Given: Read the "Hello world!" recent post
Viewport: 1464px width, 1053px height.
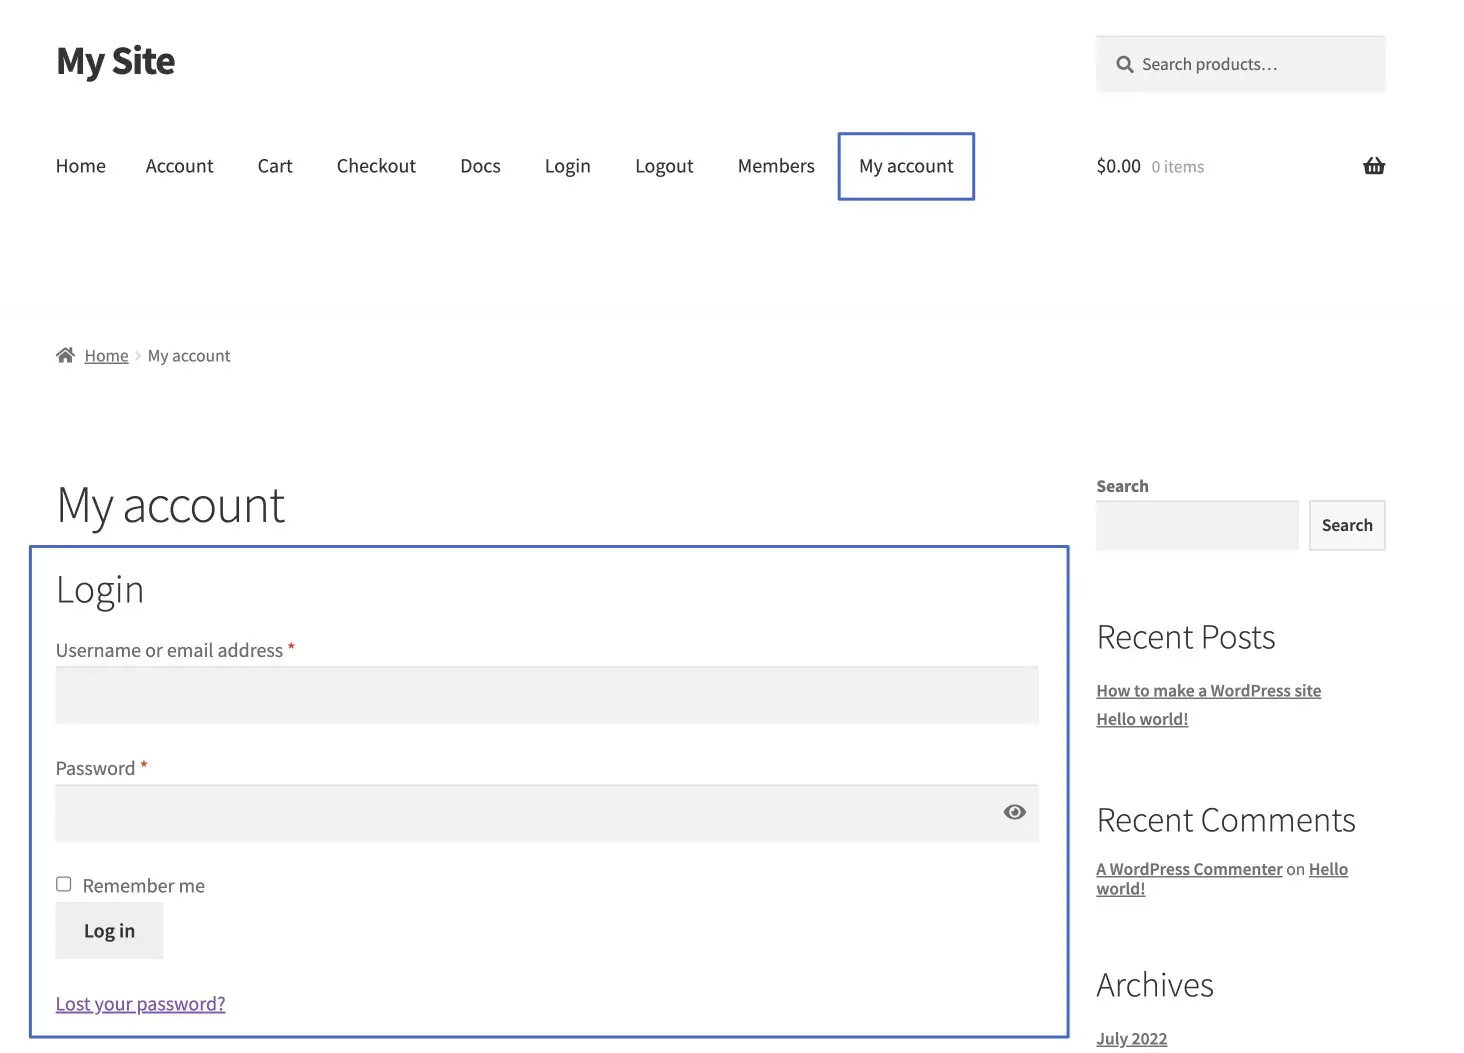Looking at the screenshot, I should point(1141,718).
